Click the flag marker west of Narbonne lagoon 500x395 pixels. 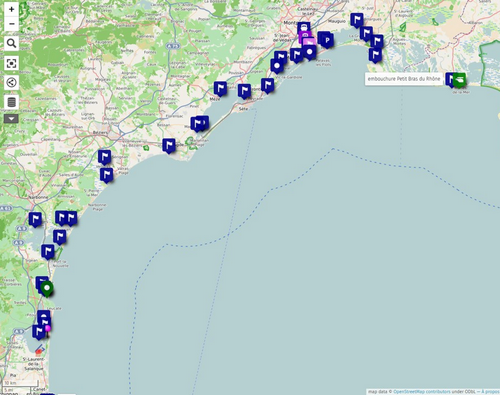(x=35, y=220)
